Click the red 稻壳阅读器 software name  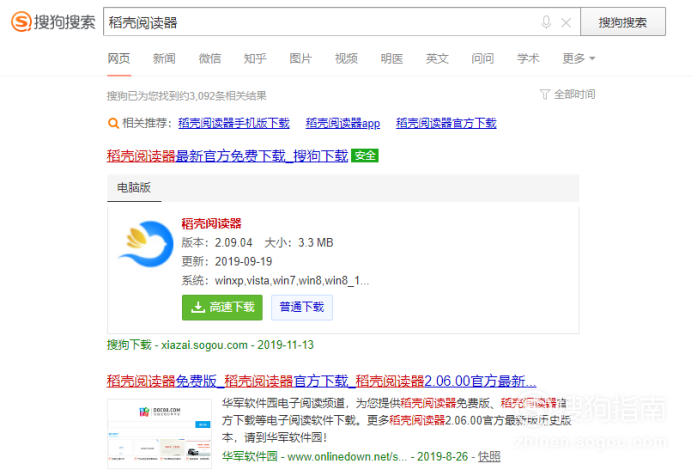[x=212, y=223]
